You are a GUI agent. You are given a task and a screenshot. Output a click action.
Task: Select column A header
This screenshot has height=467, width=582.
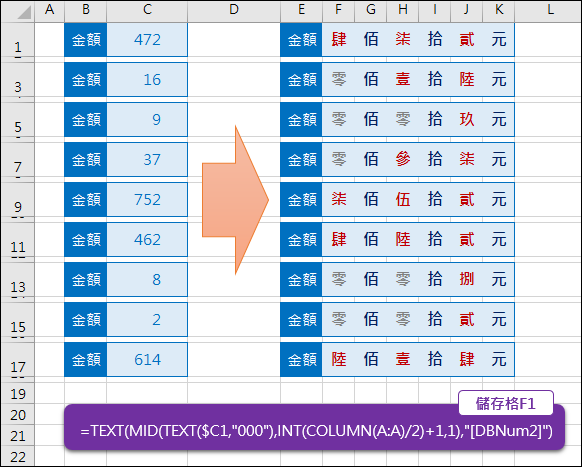point(49,10)
